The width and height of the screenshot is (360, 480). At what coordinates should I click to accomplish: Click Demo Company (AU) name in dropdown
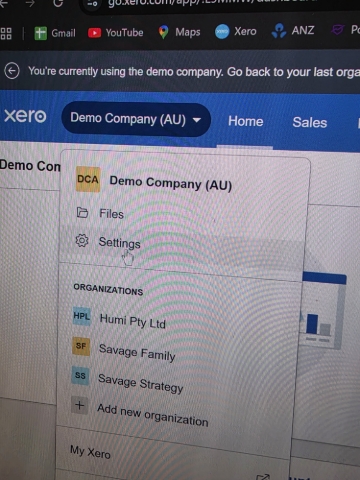171,183
